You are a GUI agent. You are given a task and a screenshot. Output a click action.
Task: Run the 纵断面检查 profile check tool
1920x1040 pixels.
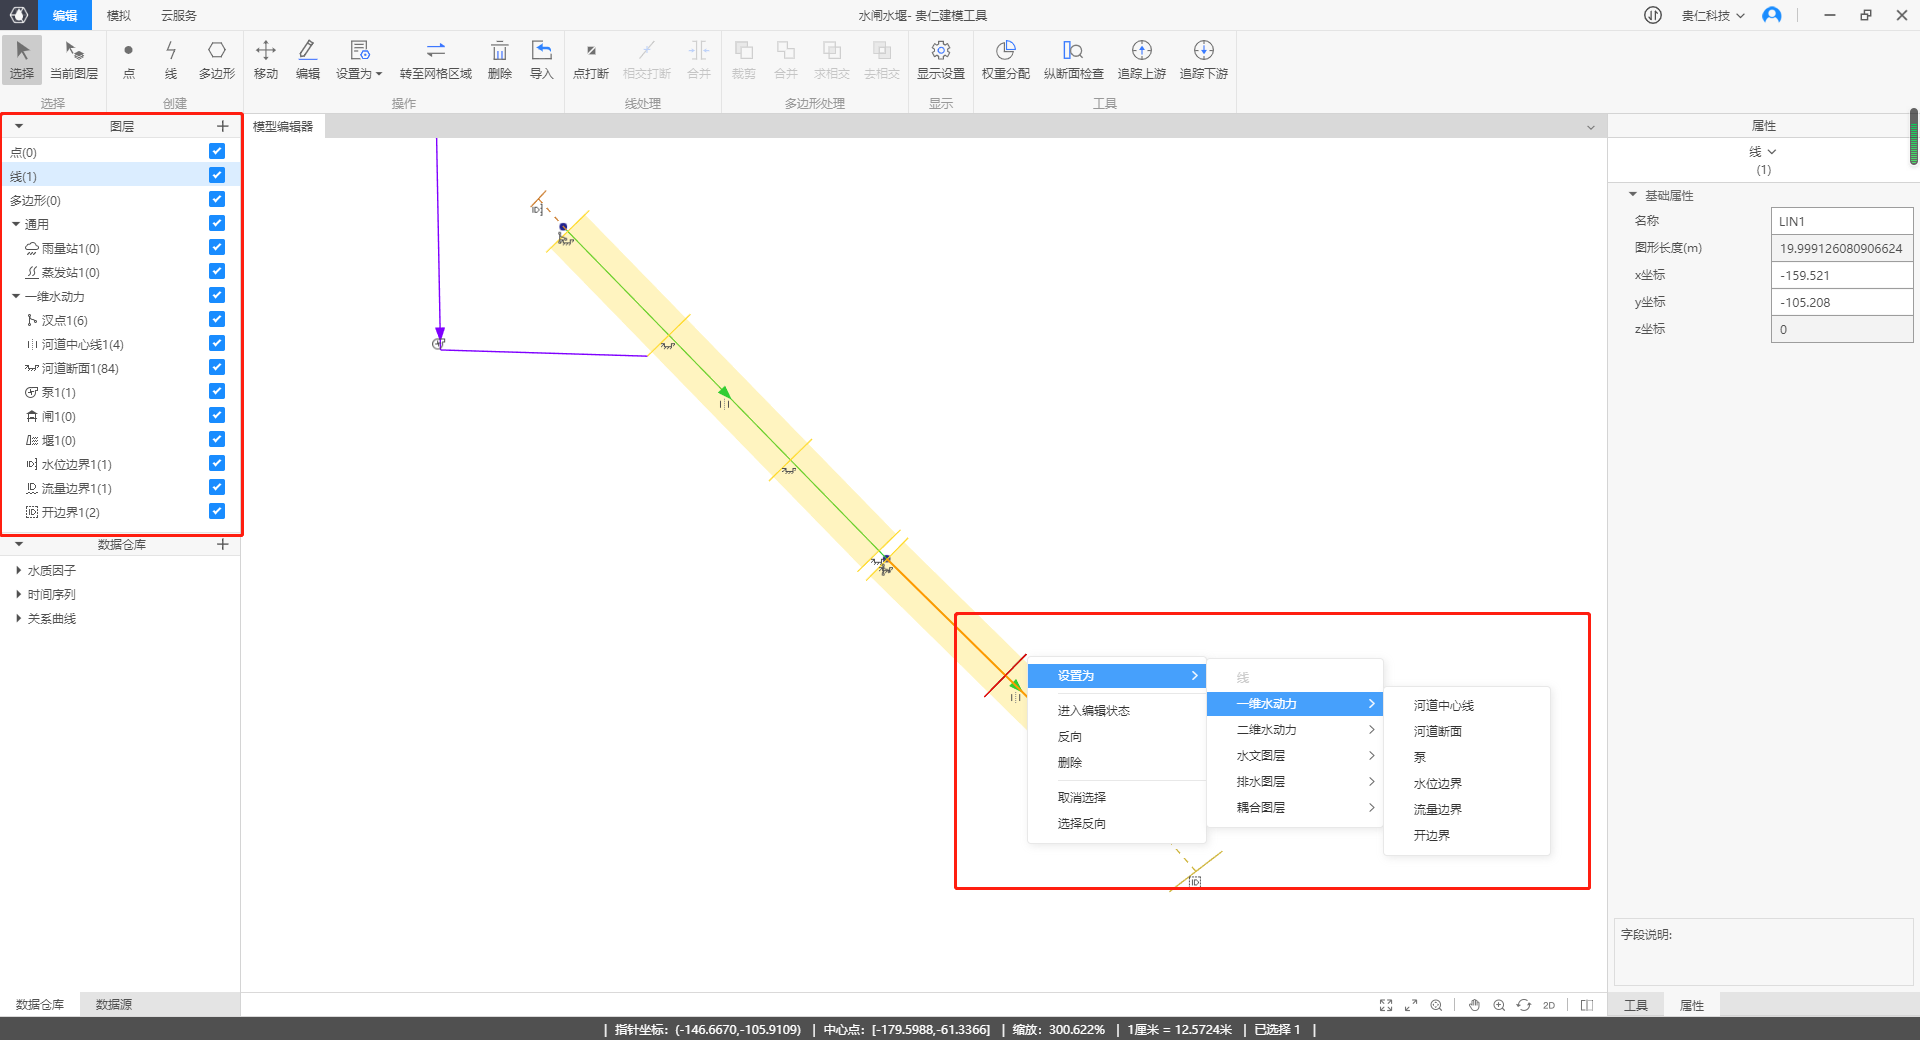pyautogui.click(x=1073, y=59)
